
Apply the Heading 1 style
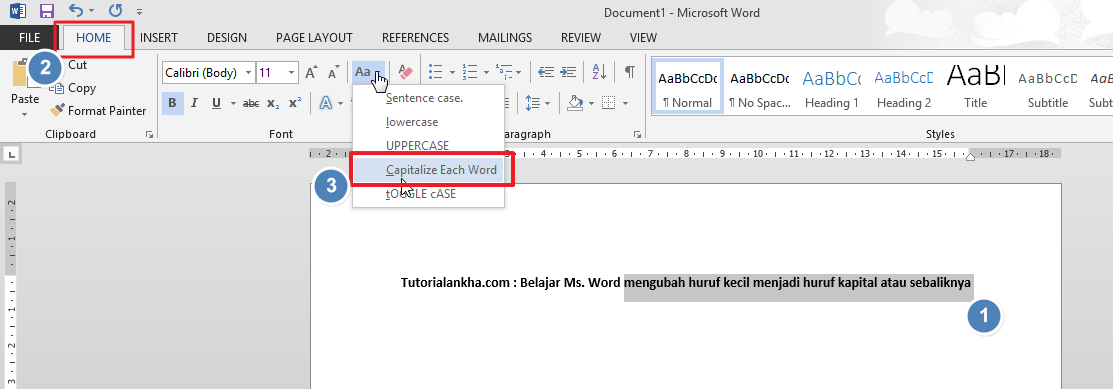click(832, 87)
